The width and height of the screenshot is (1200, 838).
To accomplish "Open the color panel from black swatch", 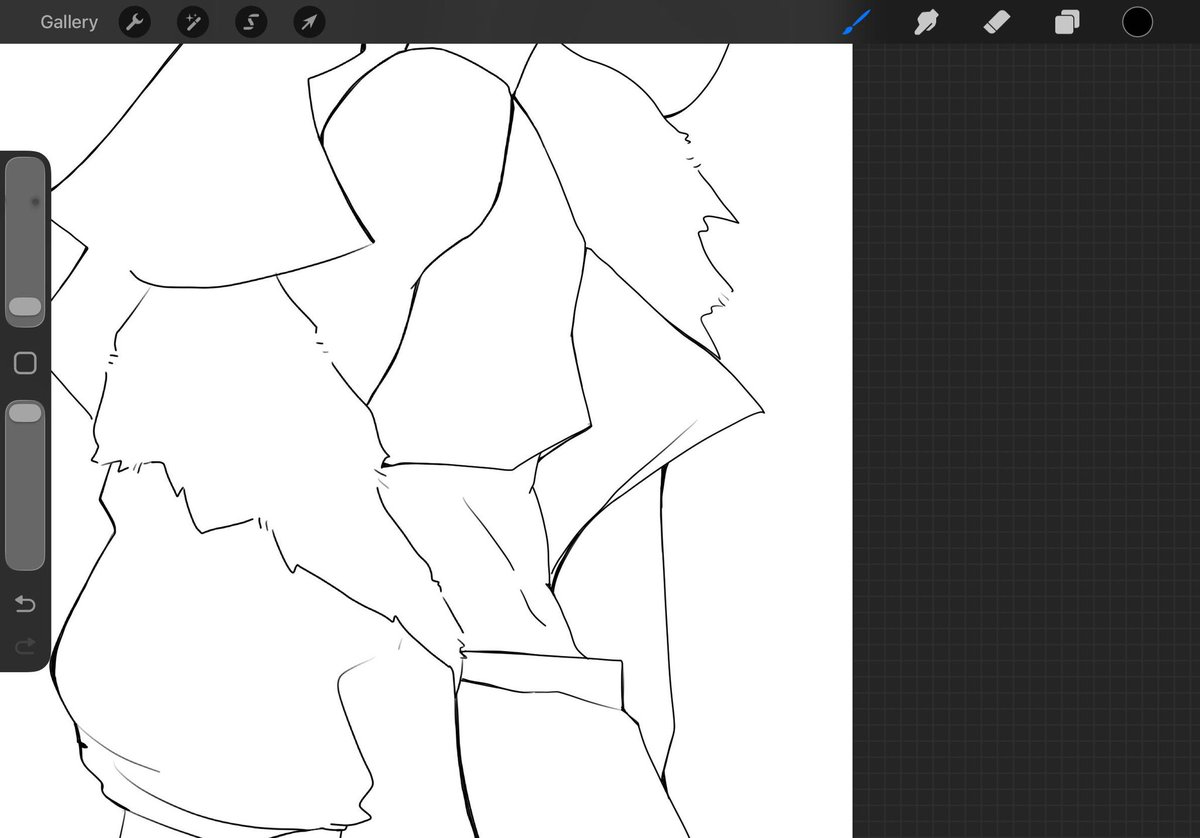I will coord(1137,21).
